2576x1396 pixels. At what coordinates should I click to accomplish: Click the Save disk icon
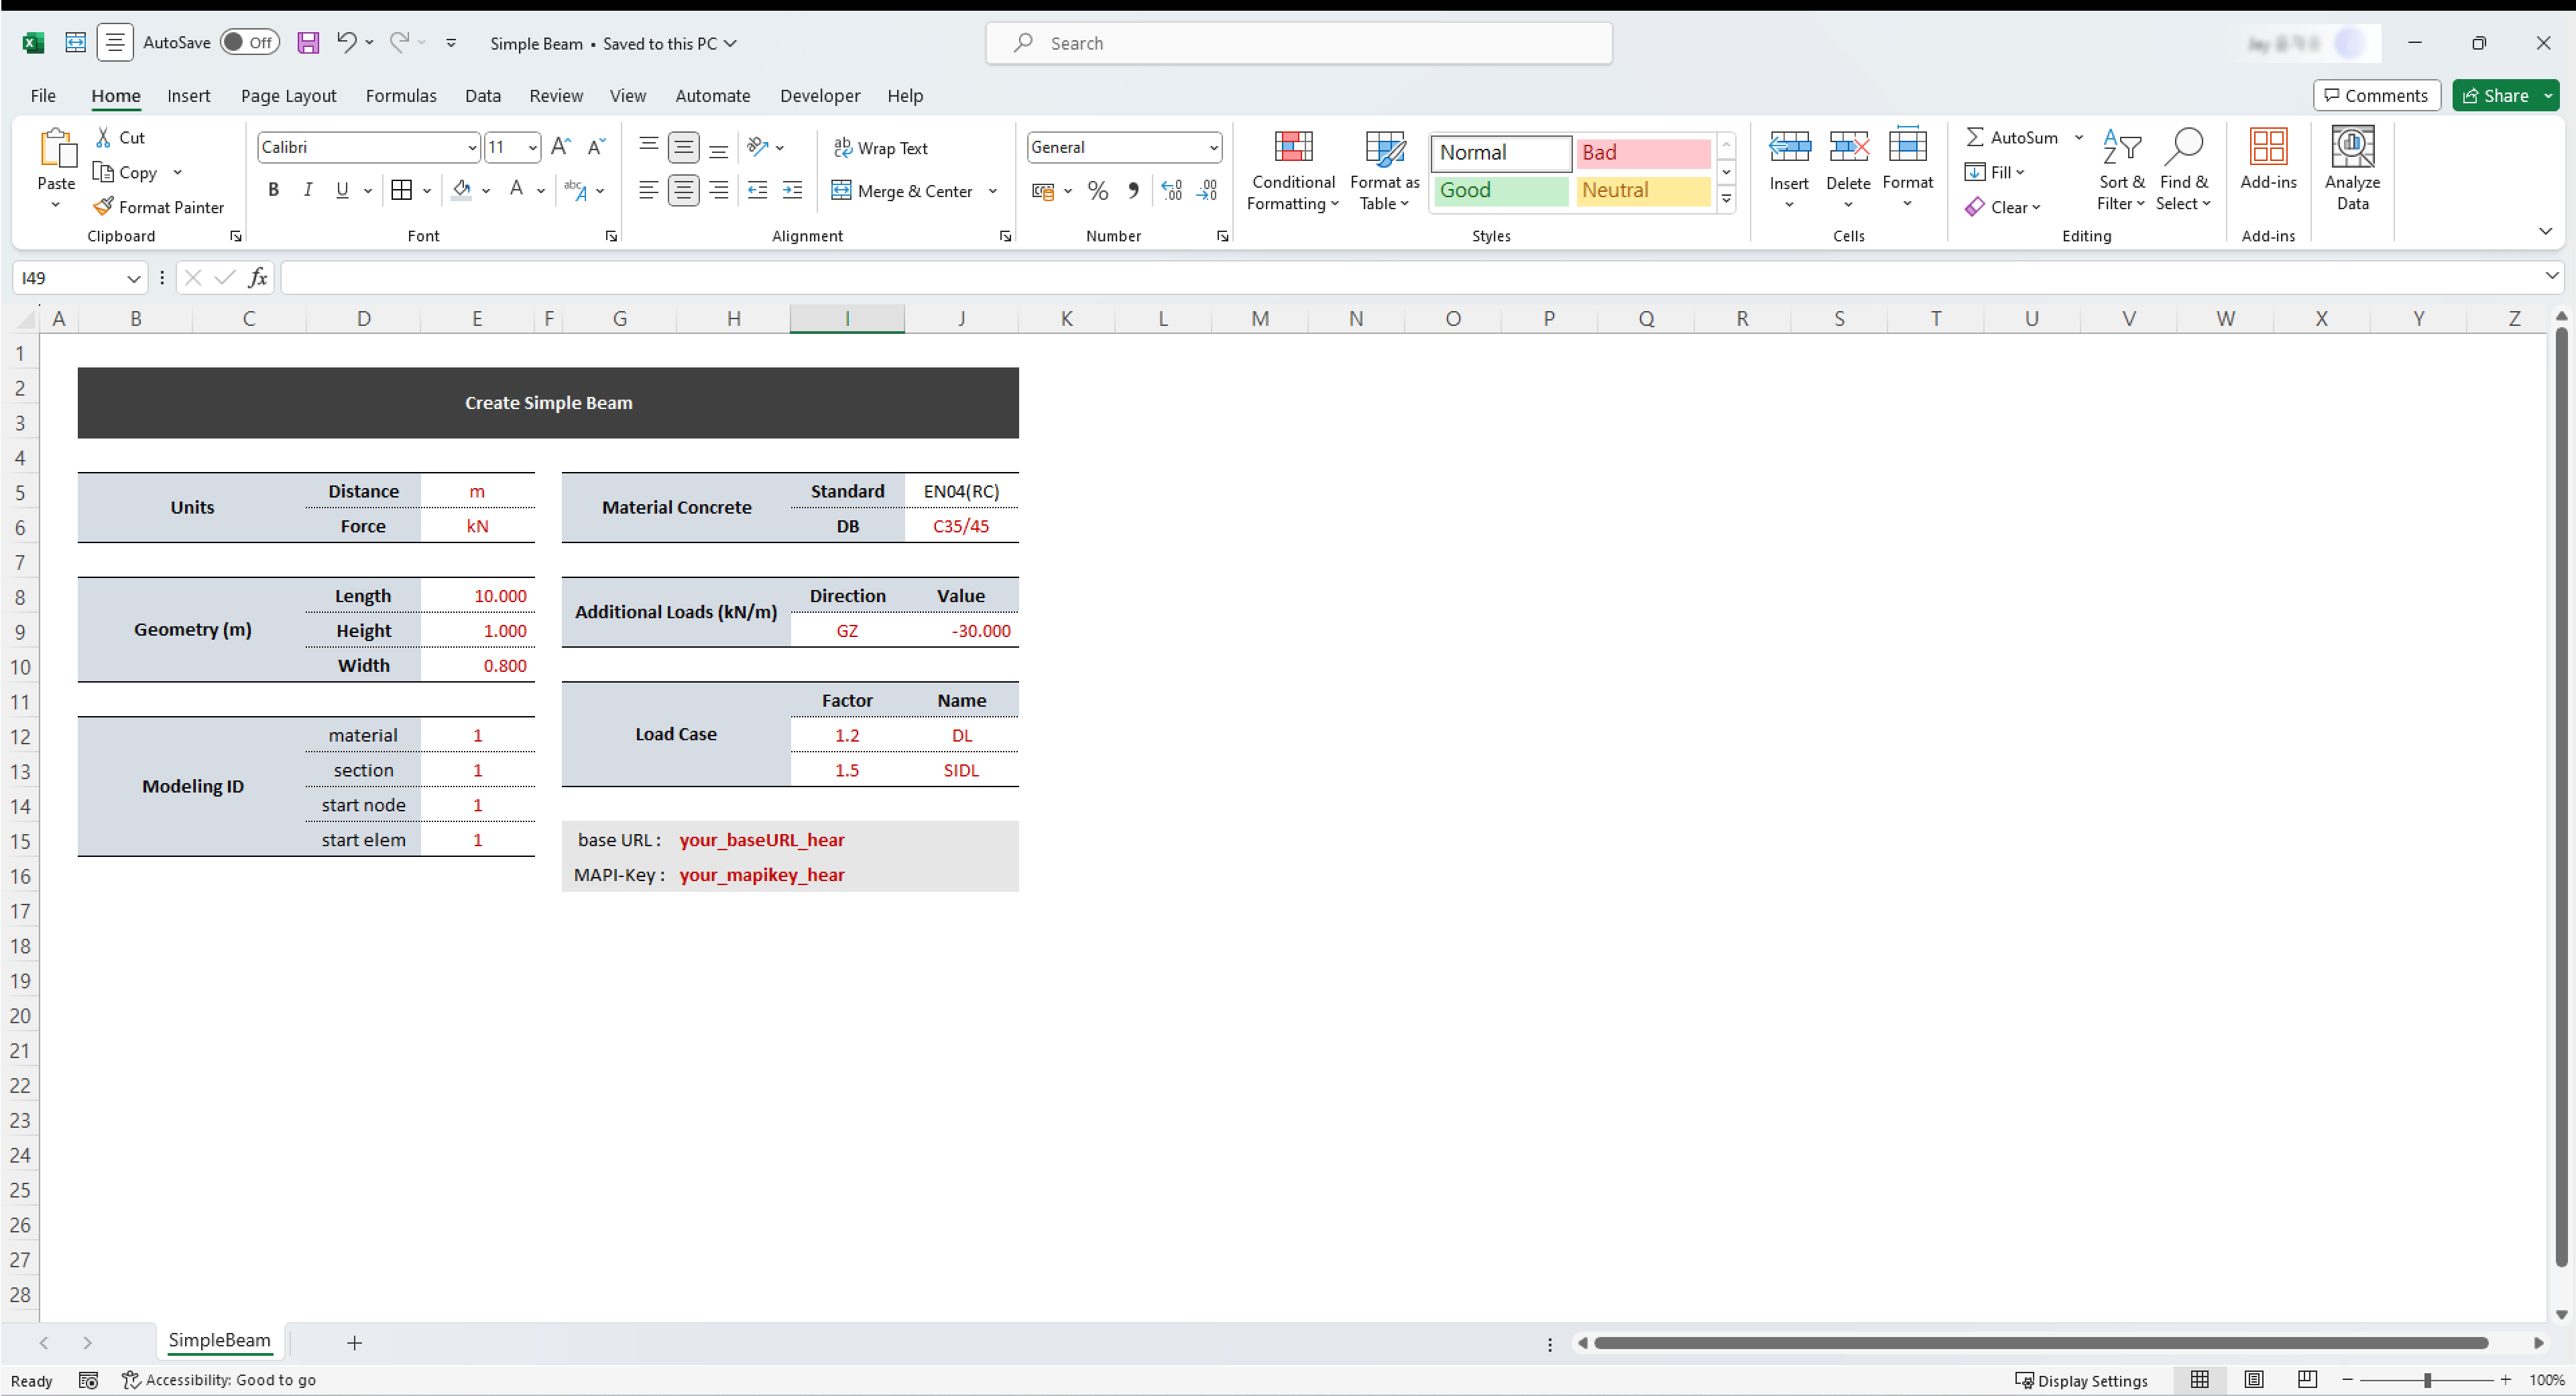pyautogui.click(x=308, y=43)
